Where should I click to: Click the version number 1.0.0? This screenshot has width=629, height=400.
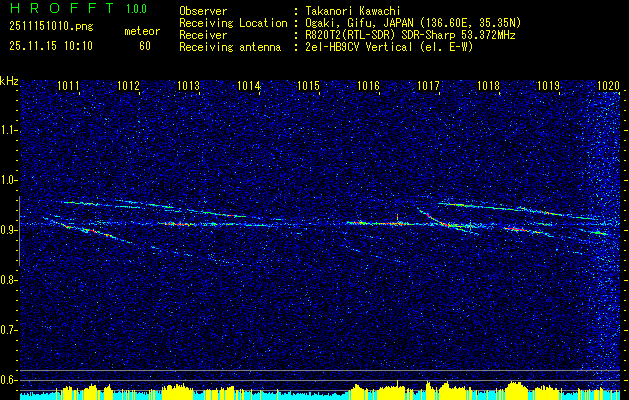click(136, 9)
